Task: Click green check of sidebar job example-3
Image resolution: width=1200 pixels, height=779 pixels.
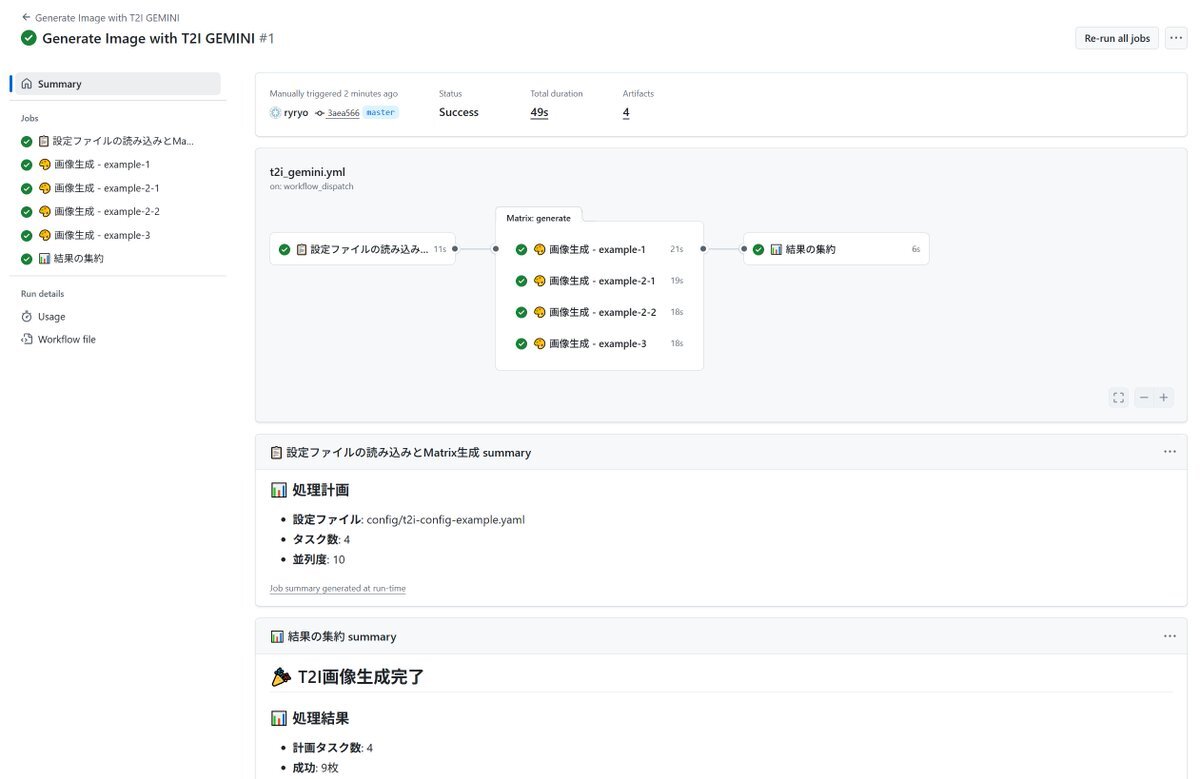Action: point(27,235)
